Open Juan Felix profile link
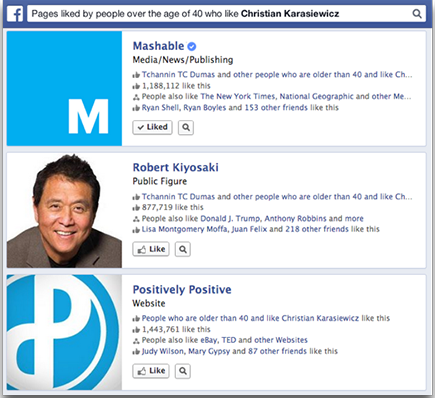 249,229
